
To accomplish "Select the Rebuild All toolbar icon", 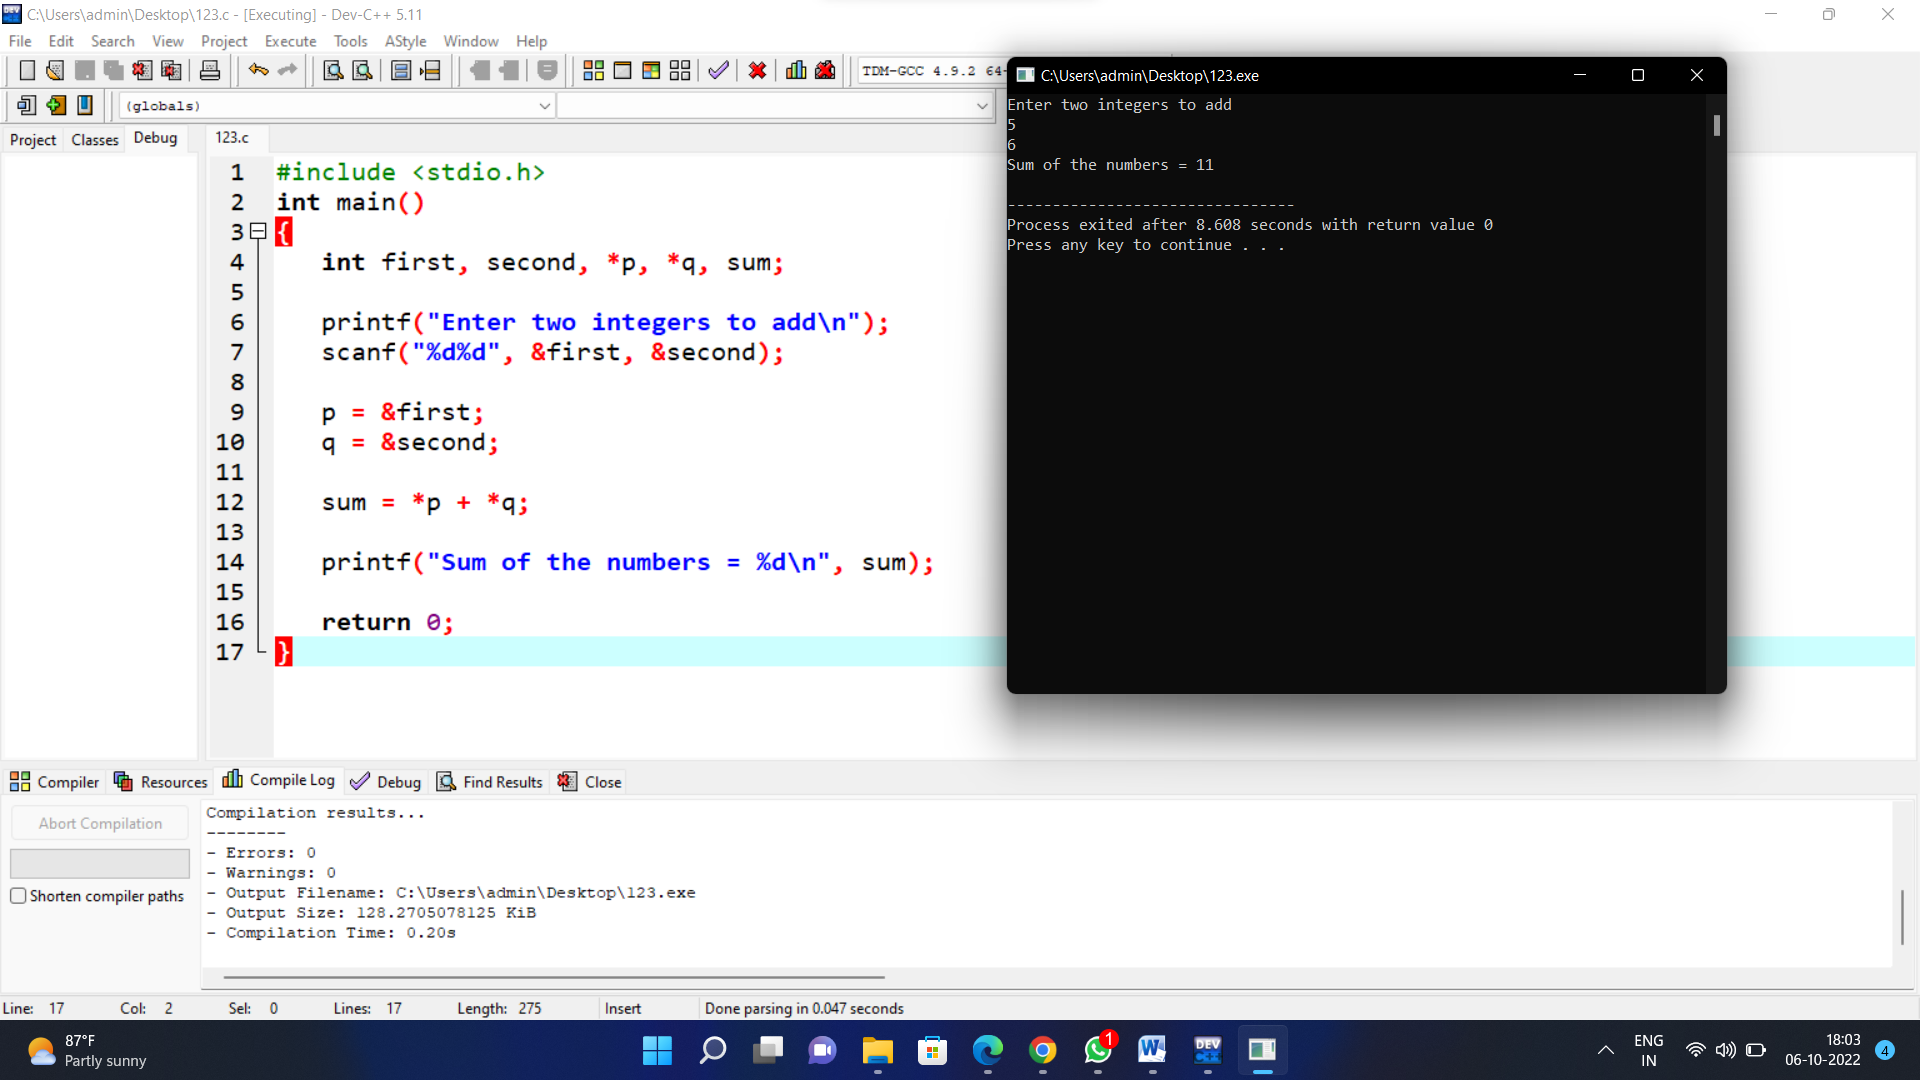I will 680,70.
